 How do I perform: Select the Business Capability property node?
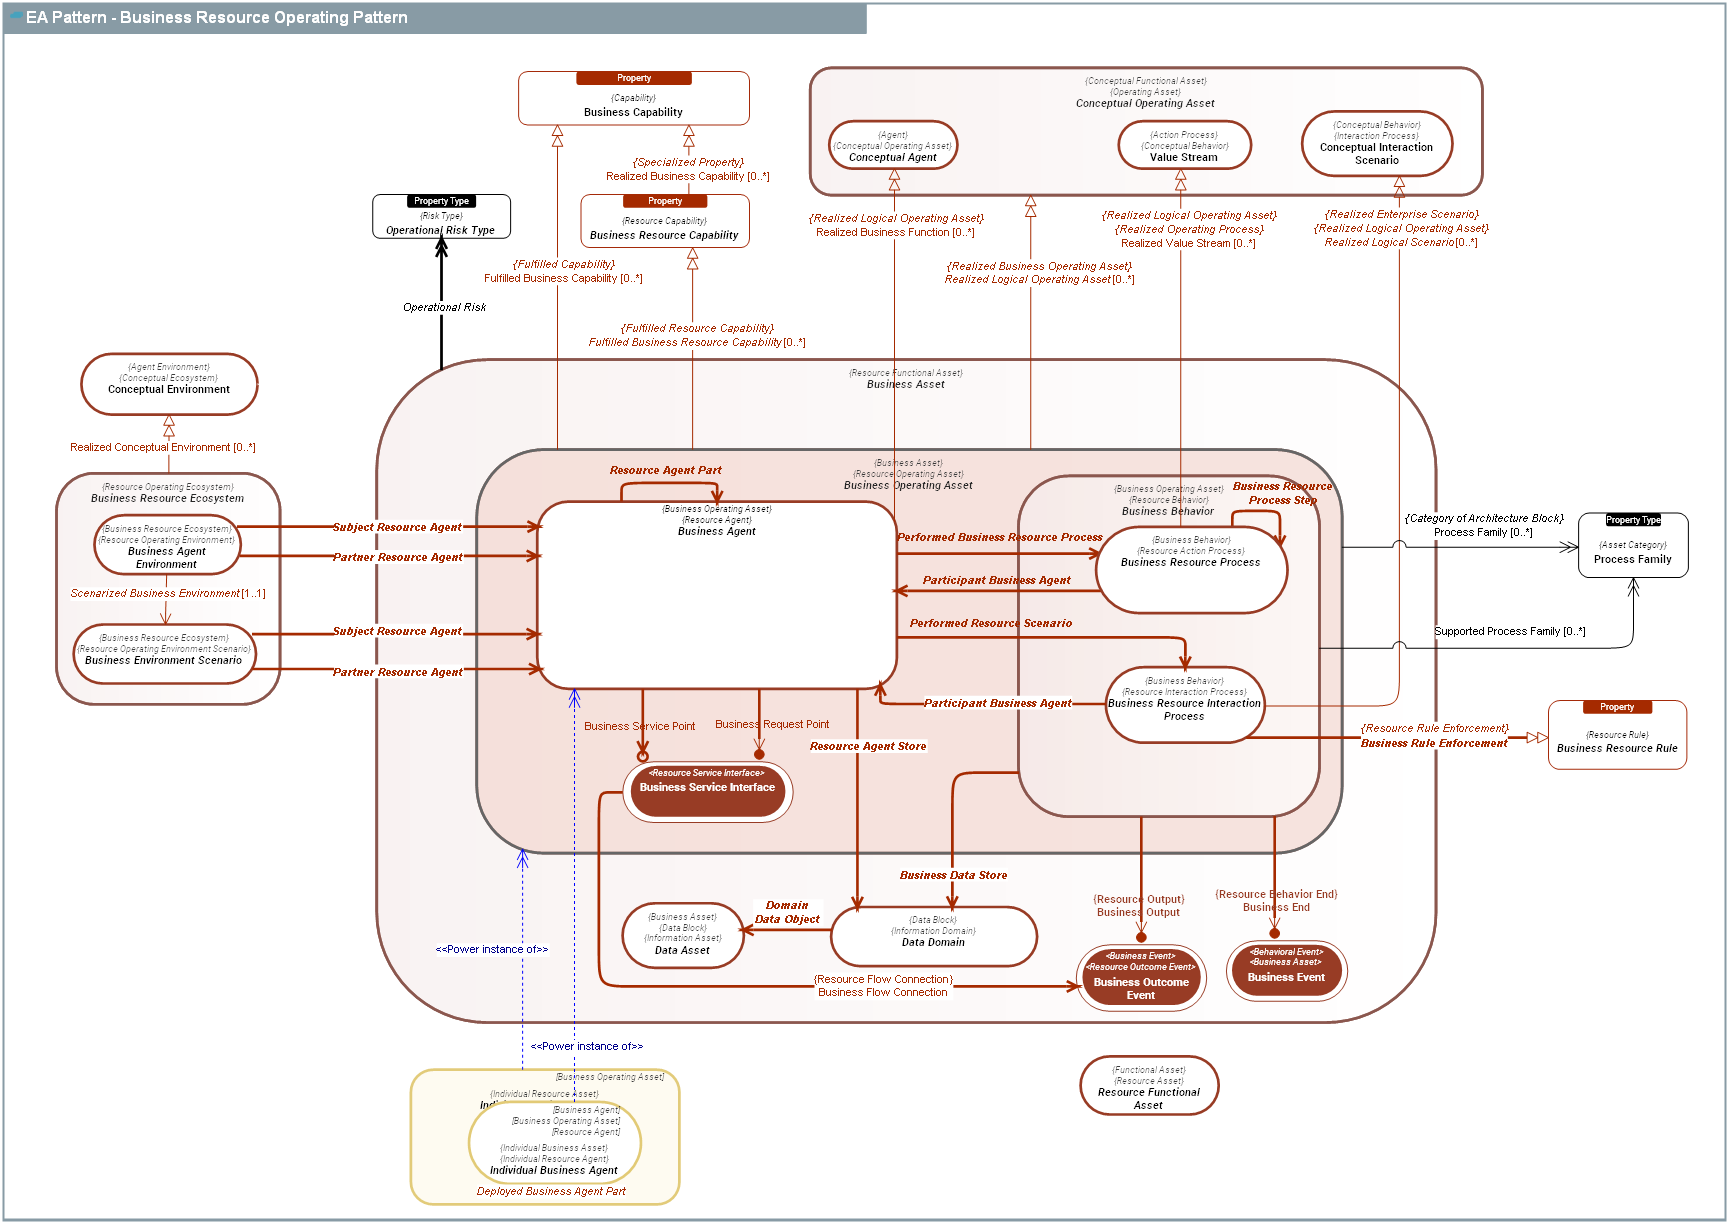633,105
